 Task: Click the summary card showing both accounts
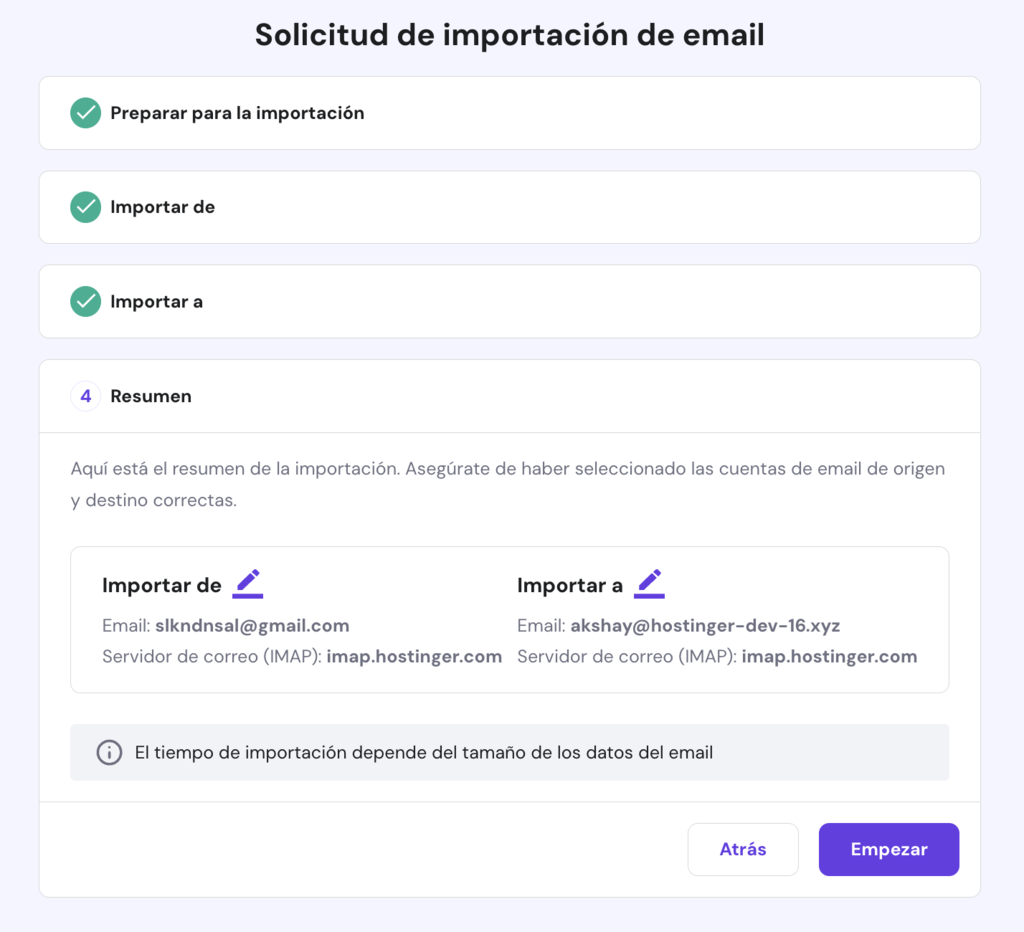pos(509,620)
